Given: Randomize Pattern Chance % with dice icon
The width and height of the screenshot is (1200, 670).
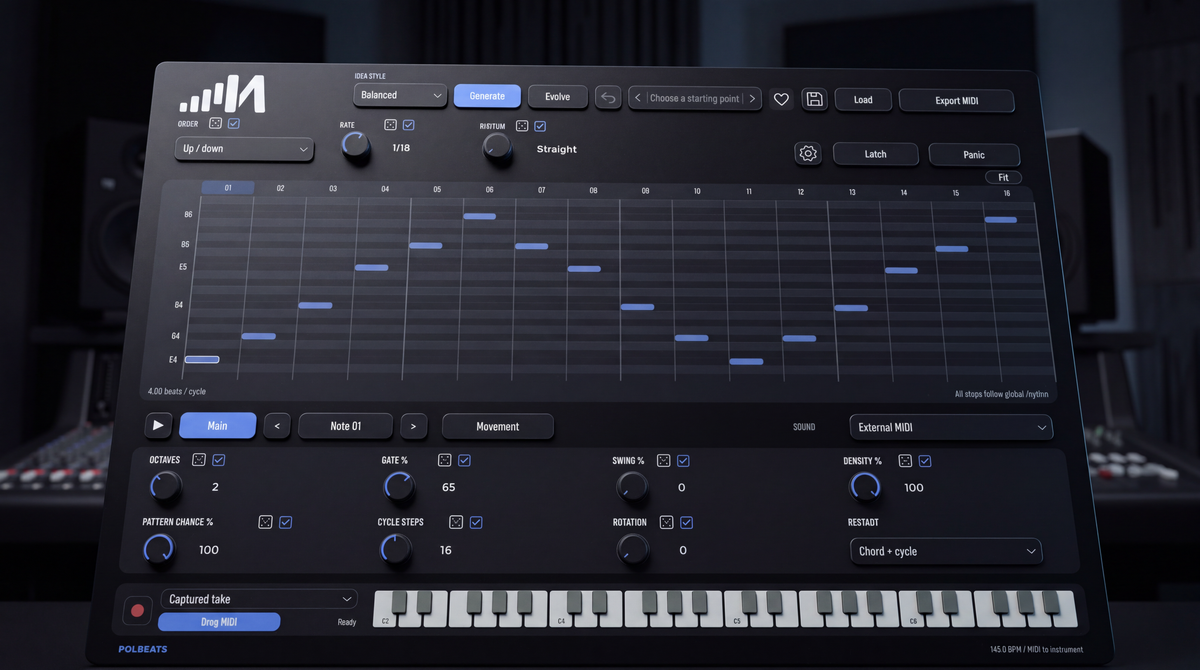Looking at the screenshot, I should (266, 522).
